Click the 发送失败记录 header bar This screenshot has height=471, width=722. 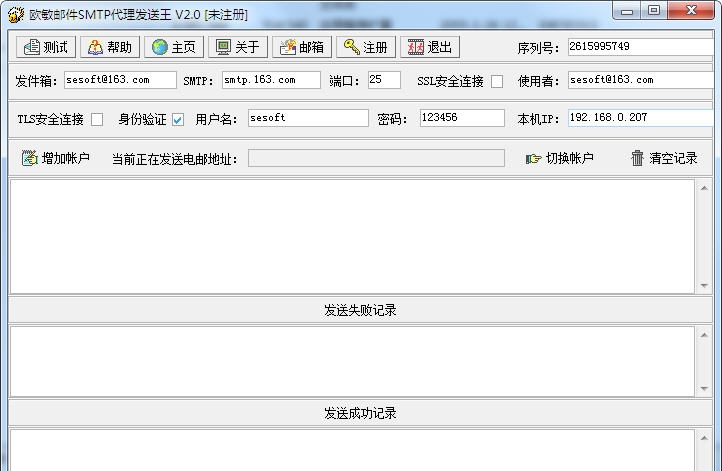pos(360,310)
